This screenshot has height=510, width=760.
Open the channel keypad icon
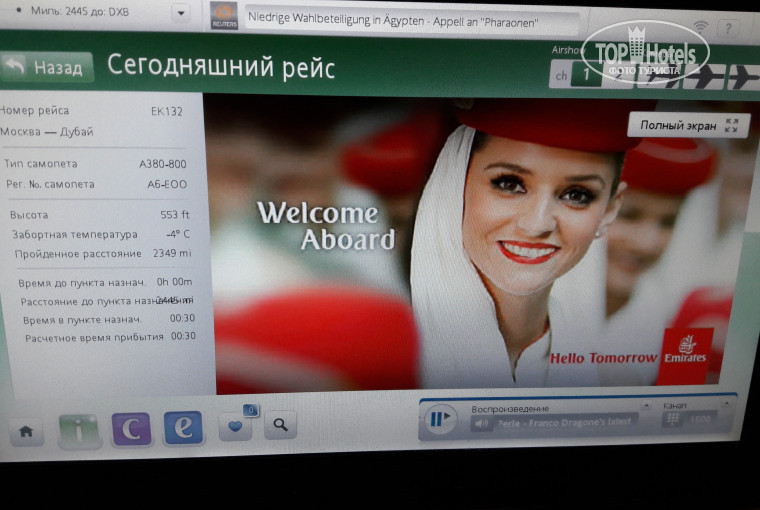point(673,419)
